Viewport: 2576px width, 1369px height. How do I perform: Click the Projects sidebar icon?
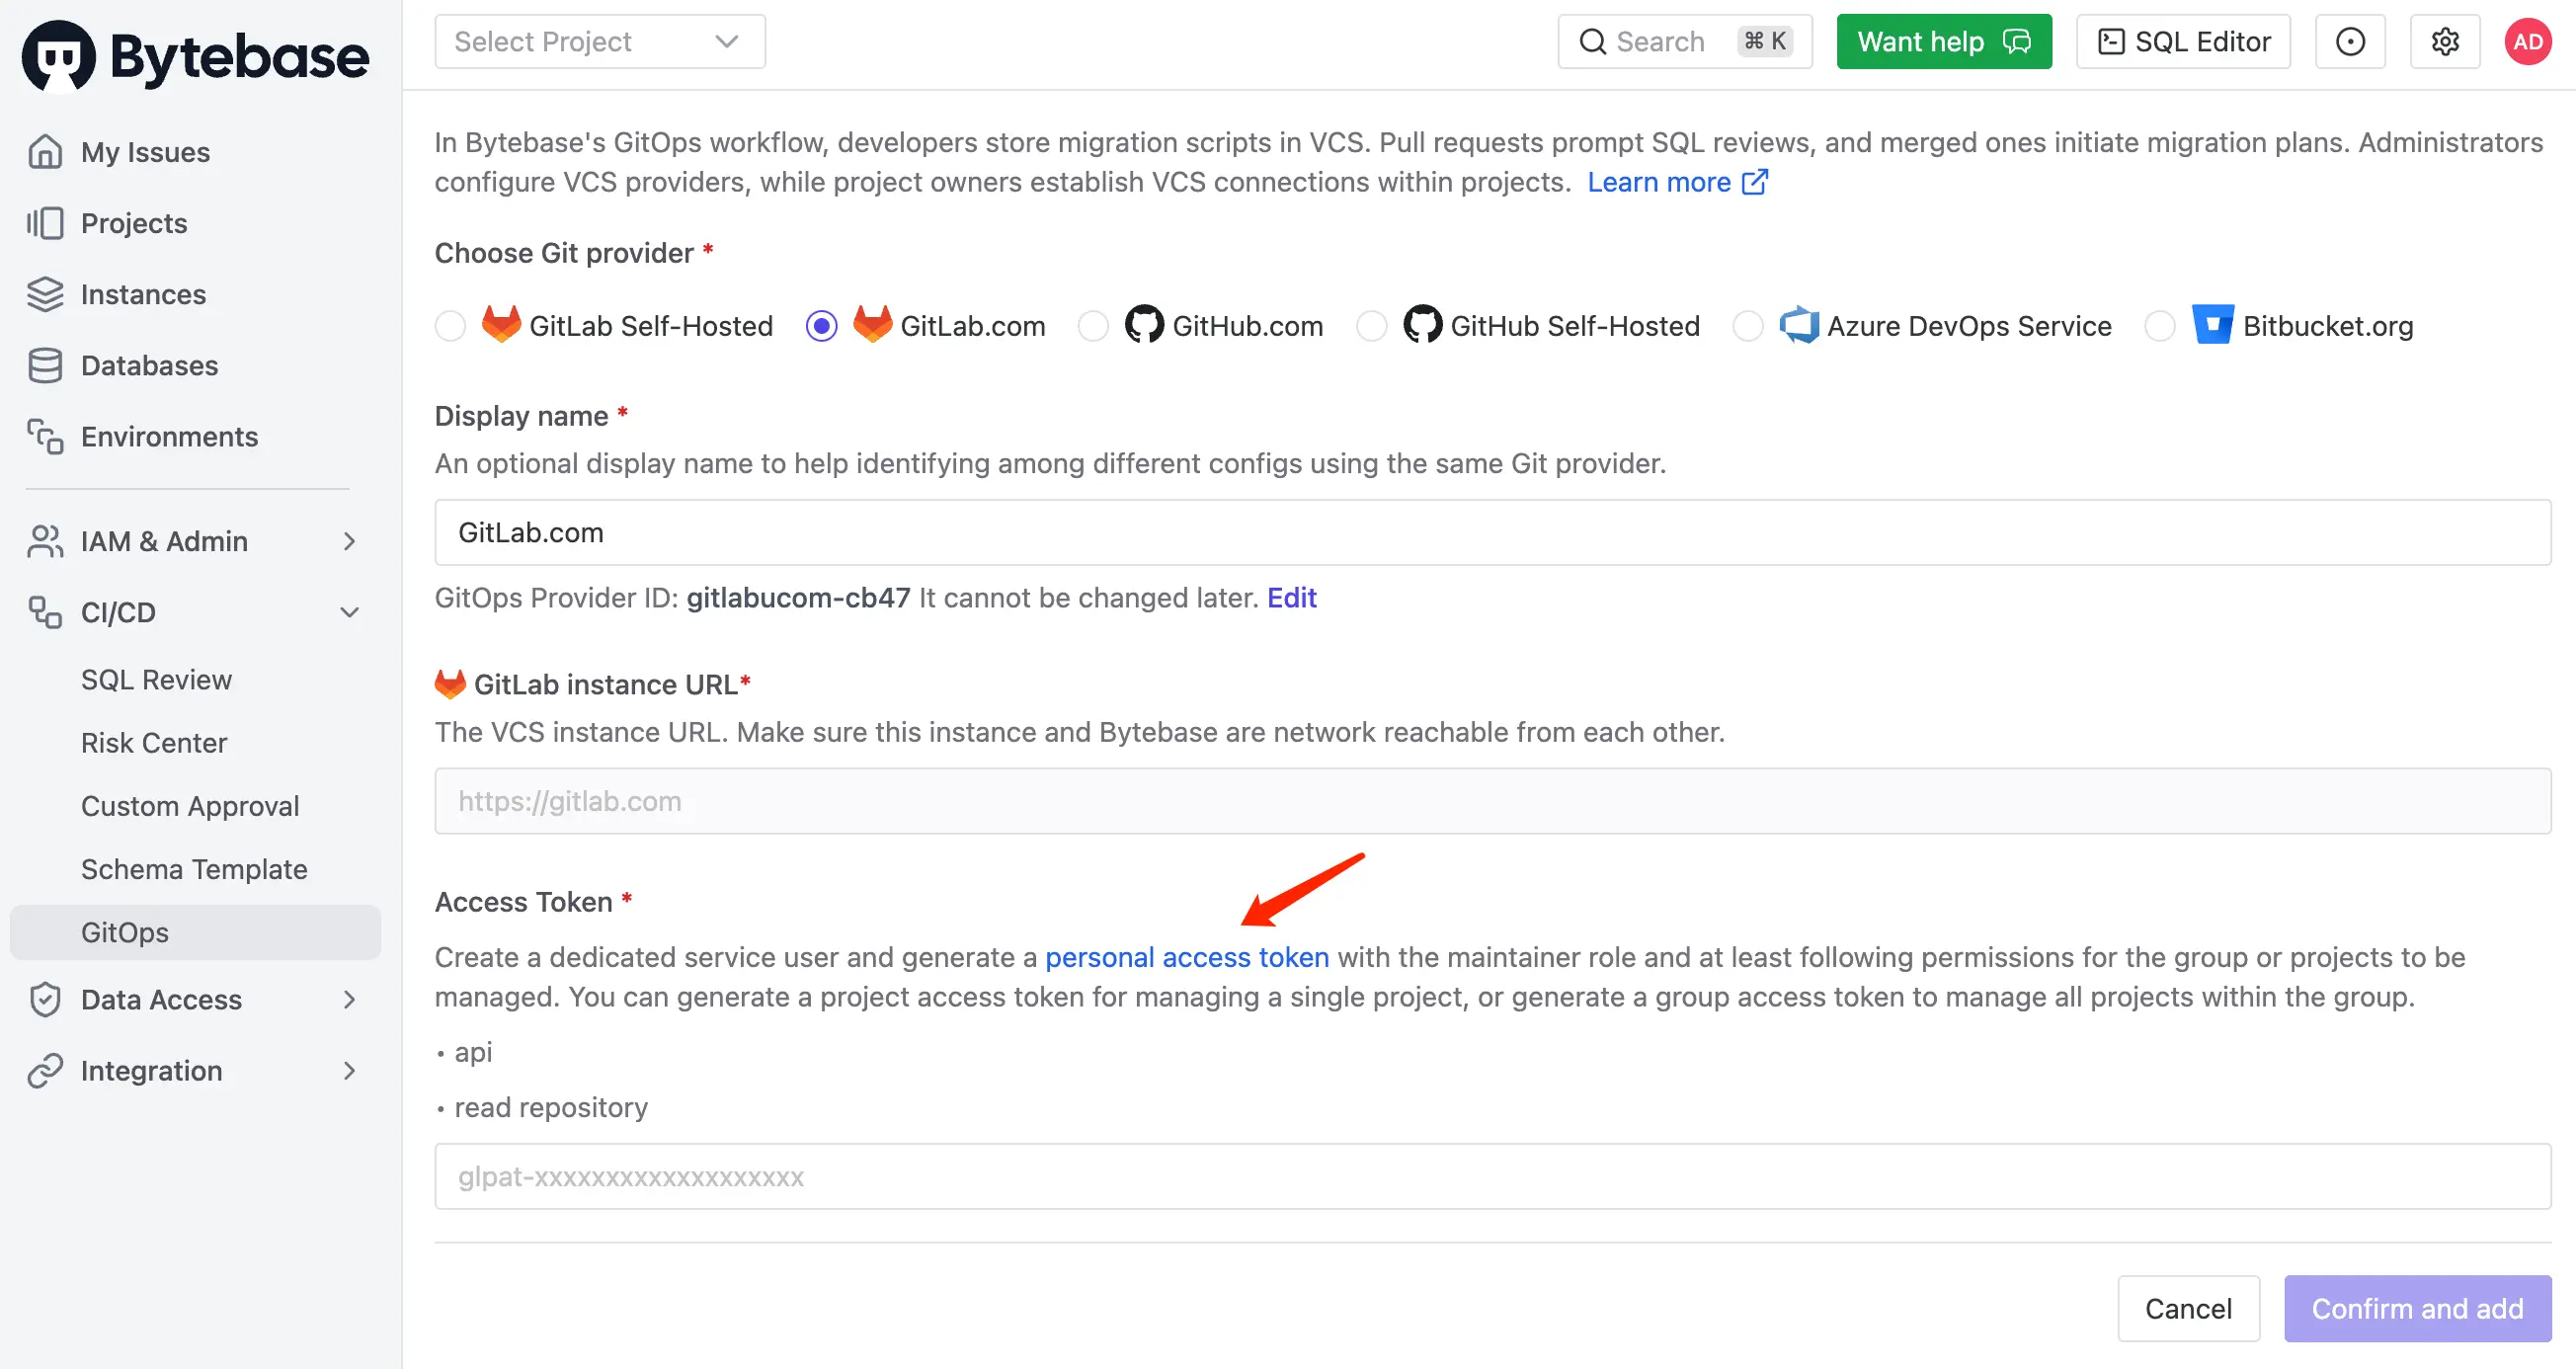pos(45,223)
